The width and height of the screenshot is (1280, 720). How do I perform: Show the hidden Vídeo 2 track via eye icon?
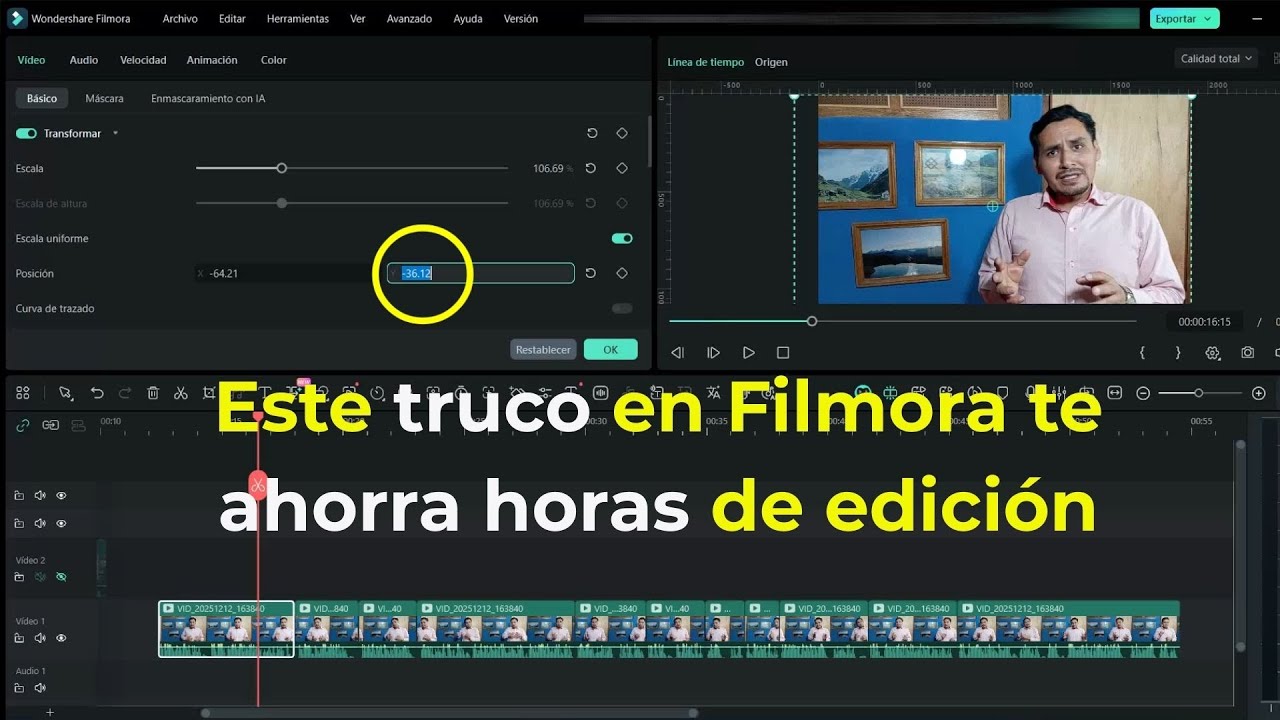pos(61,577)
